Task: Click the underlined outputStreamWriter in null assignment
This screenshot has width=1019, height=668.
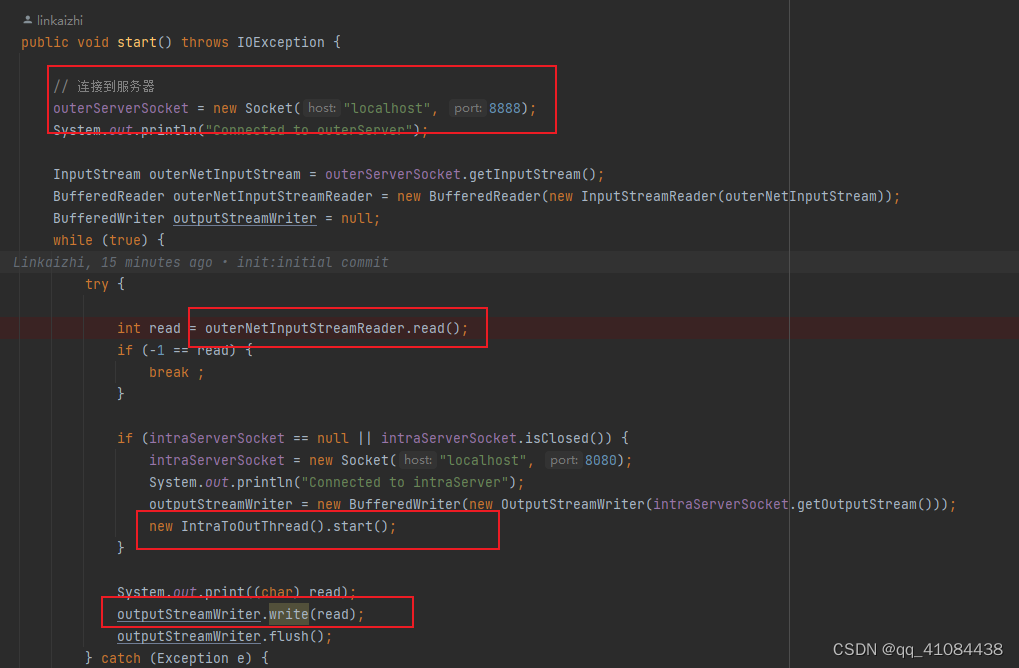Action: (245, 218)
